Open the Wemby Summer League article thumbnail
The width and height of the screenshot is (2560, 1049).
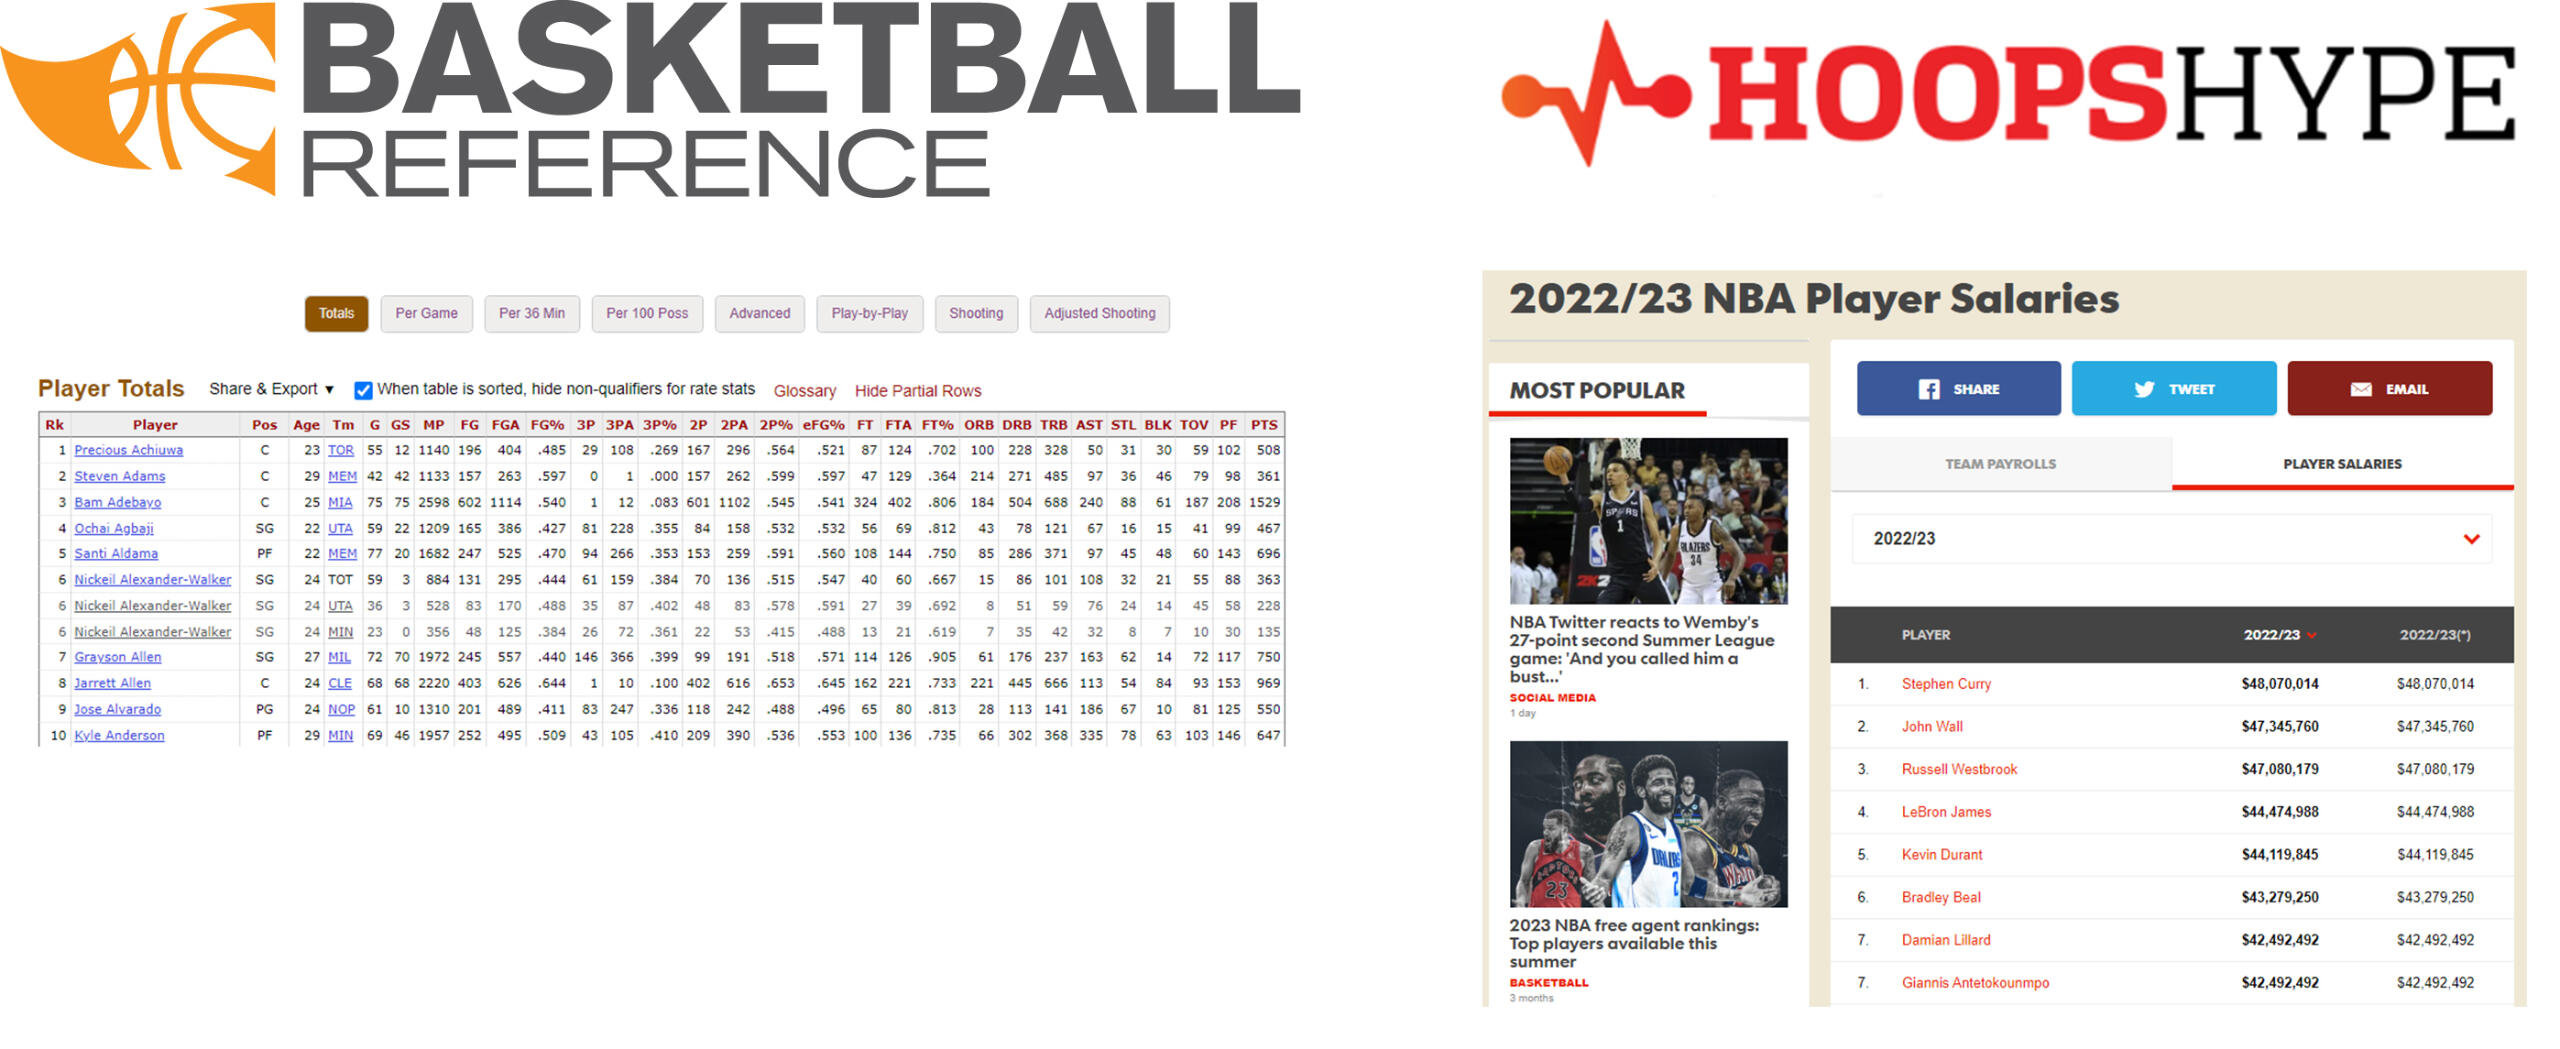[x=1647, y=520]
